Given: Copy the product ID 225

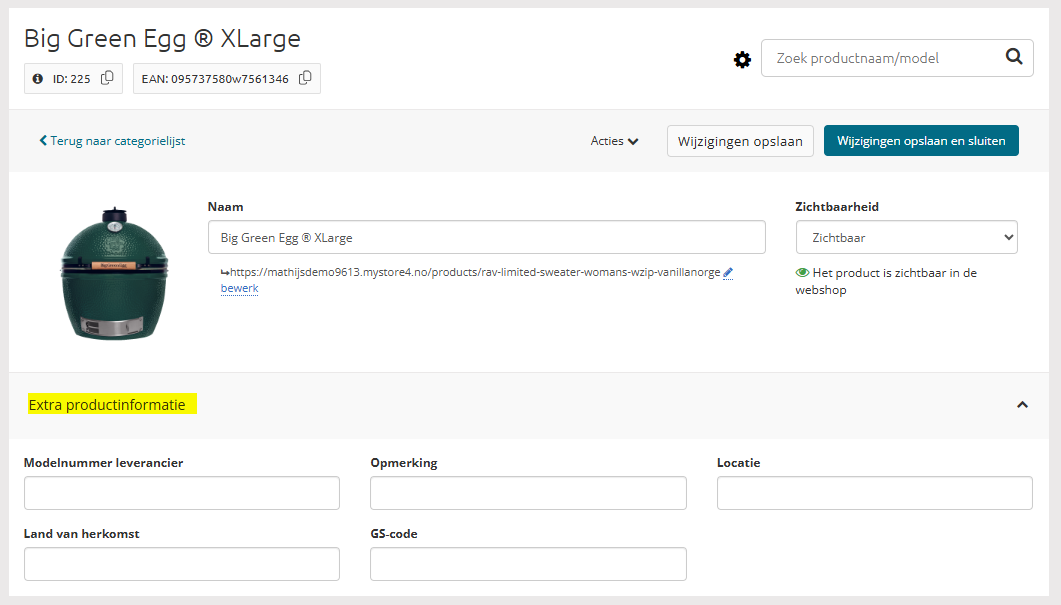Looking at the screenshot, I should point(107,79).
